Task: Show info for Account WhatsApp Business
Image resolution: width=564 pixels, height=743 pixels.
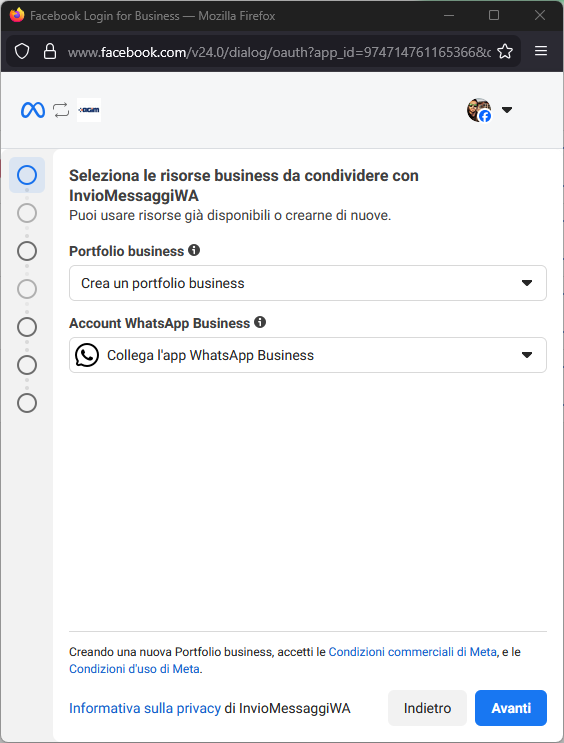Action: point(260,322)
